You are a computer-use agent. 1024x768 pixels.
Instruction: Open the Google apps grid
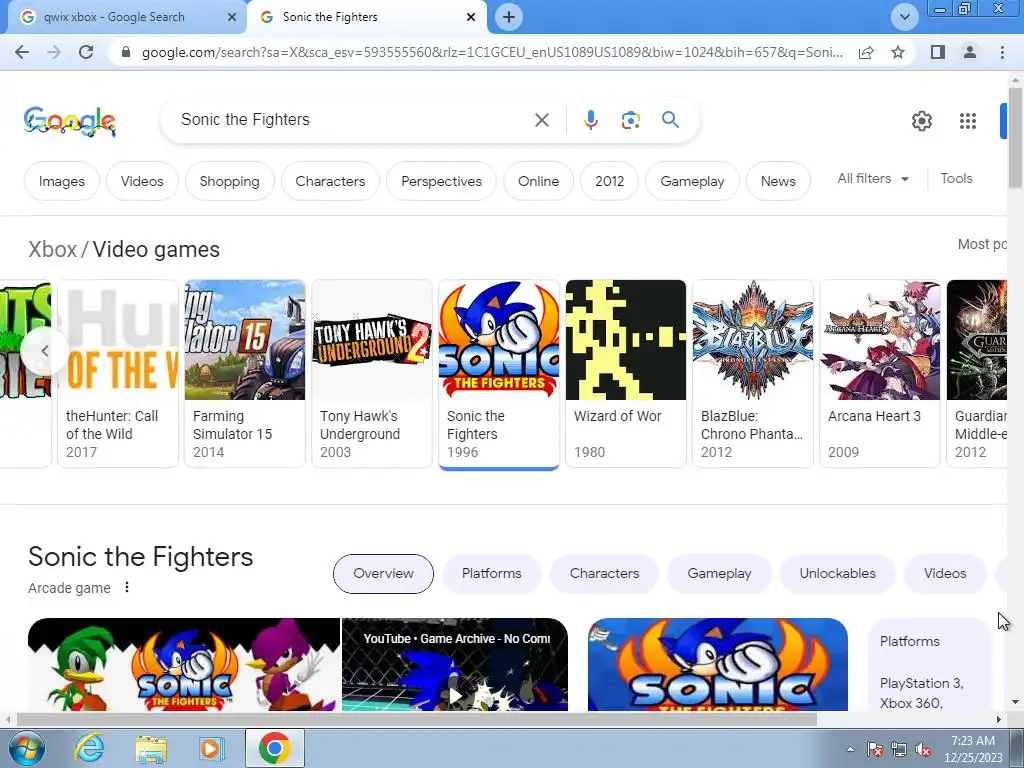[x=968, y=121]
